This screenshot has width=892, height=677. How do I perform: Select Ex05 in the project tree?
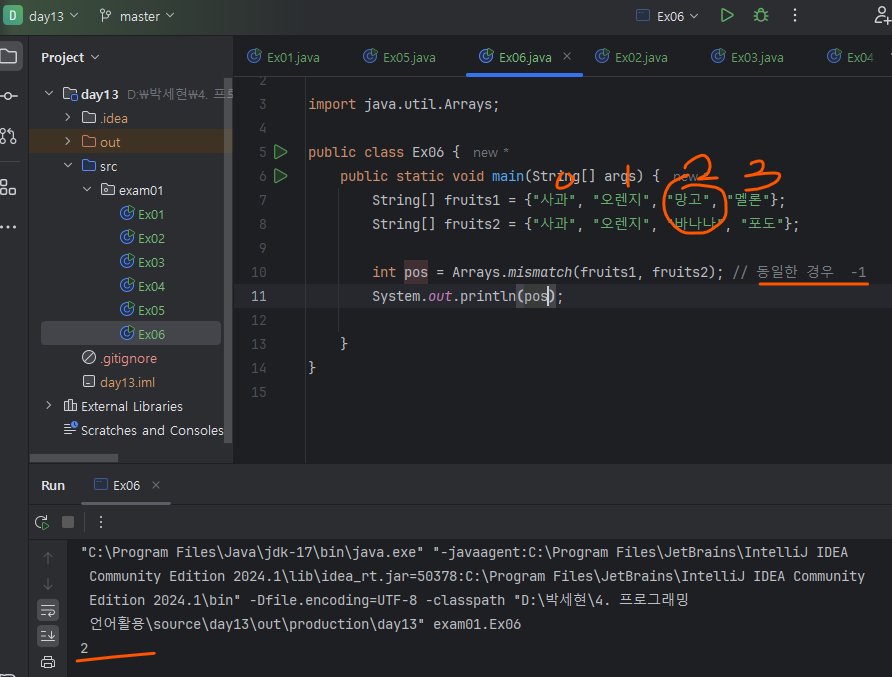tap(142, 310)
